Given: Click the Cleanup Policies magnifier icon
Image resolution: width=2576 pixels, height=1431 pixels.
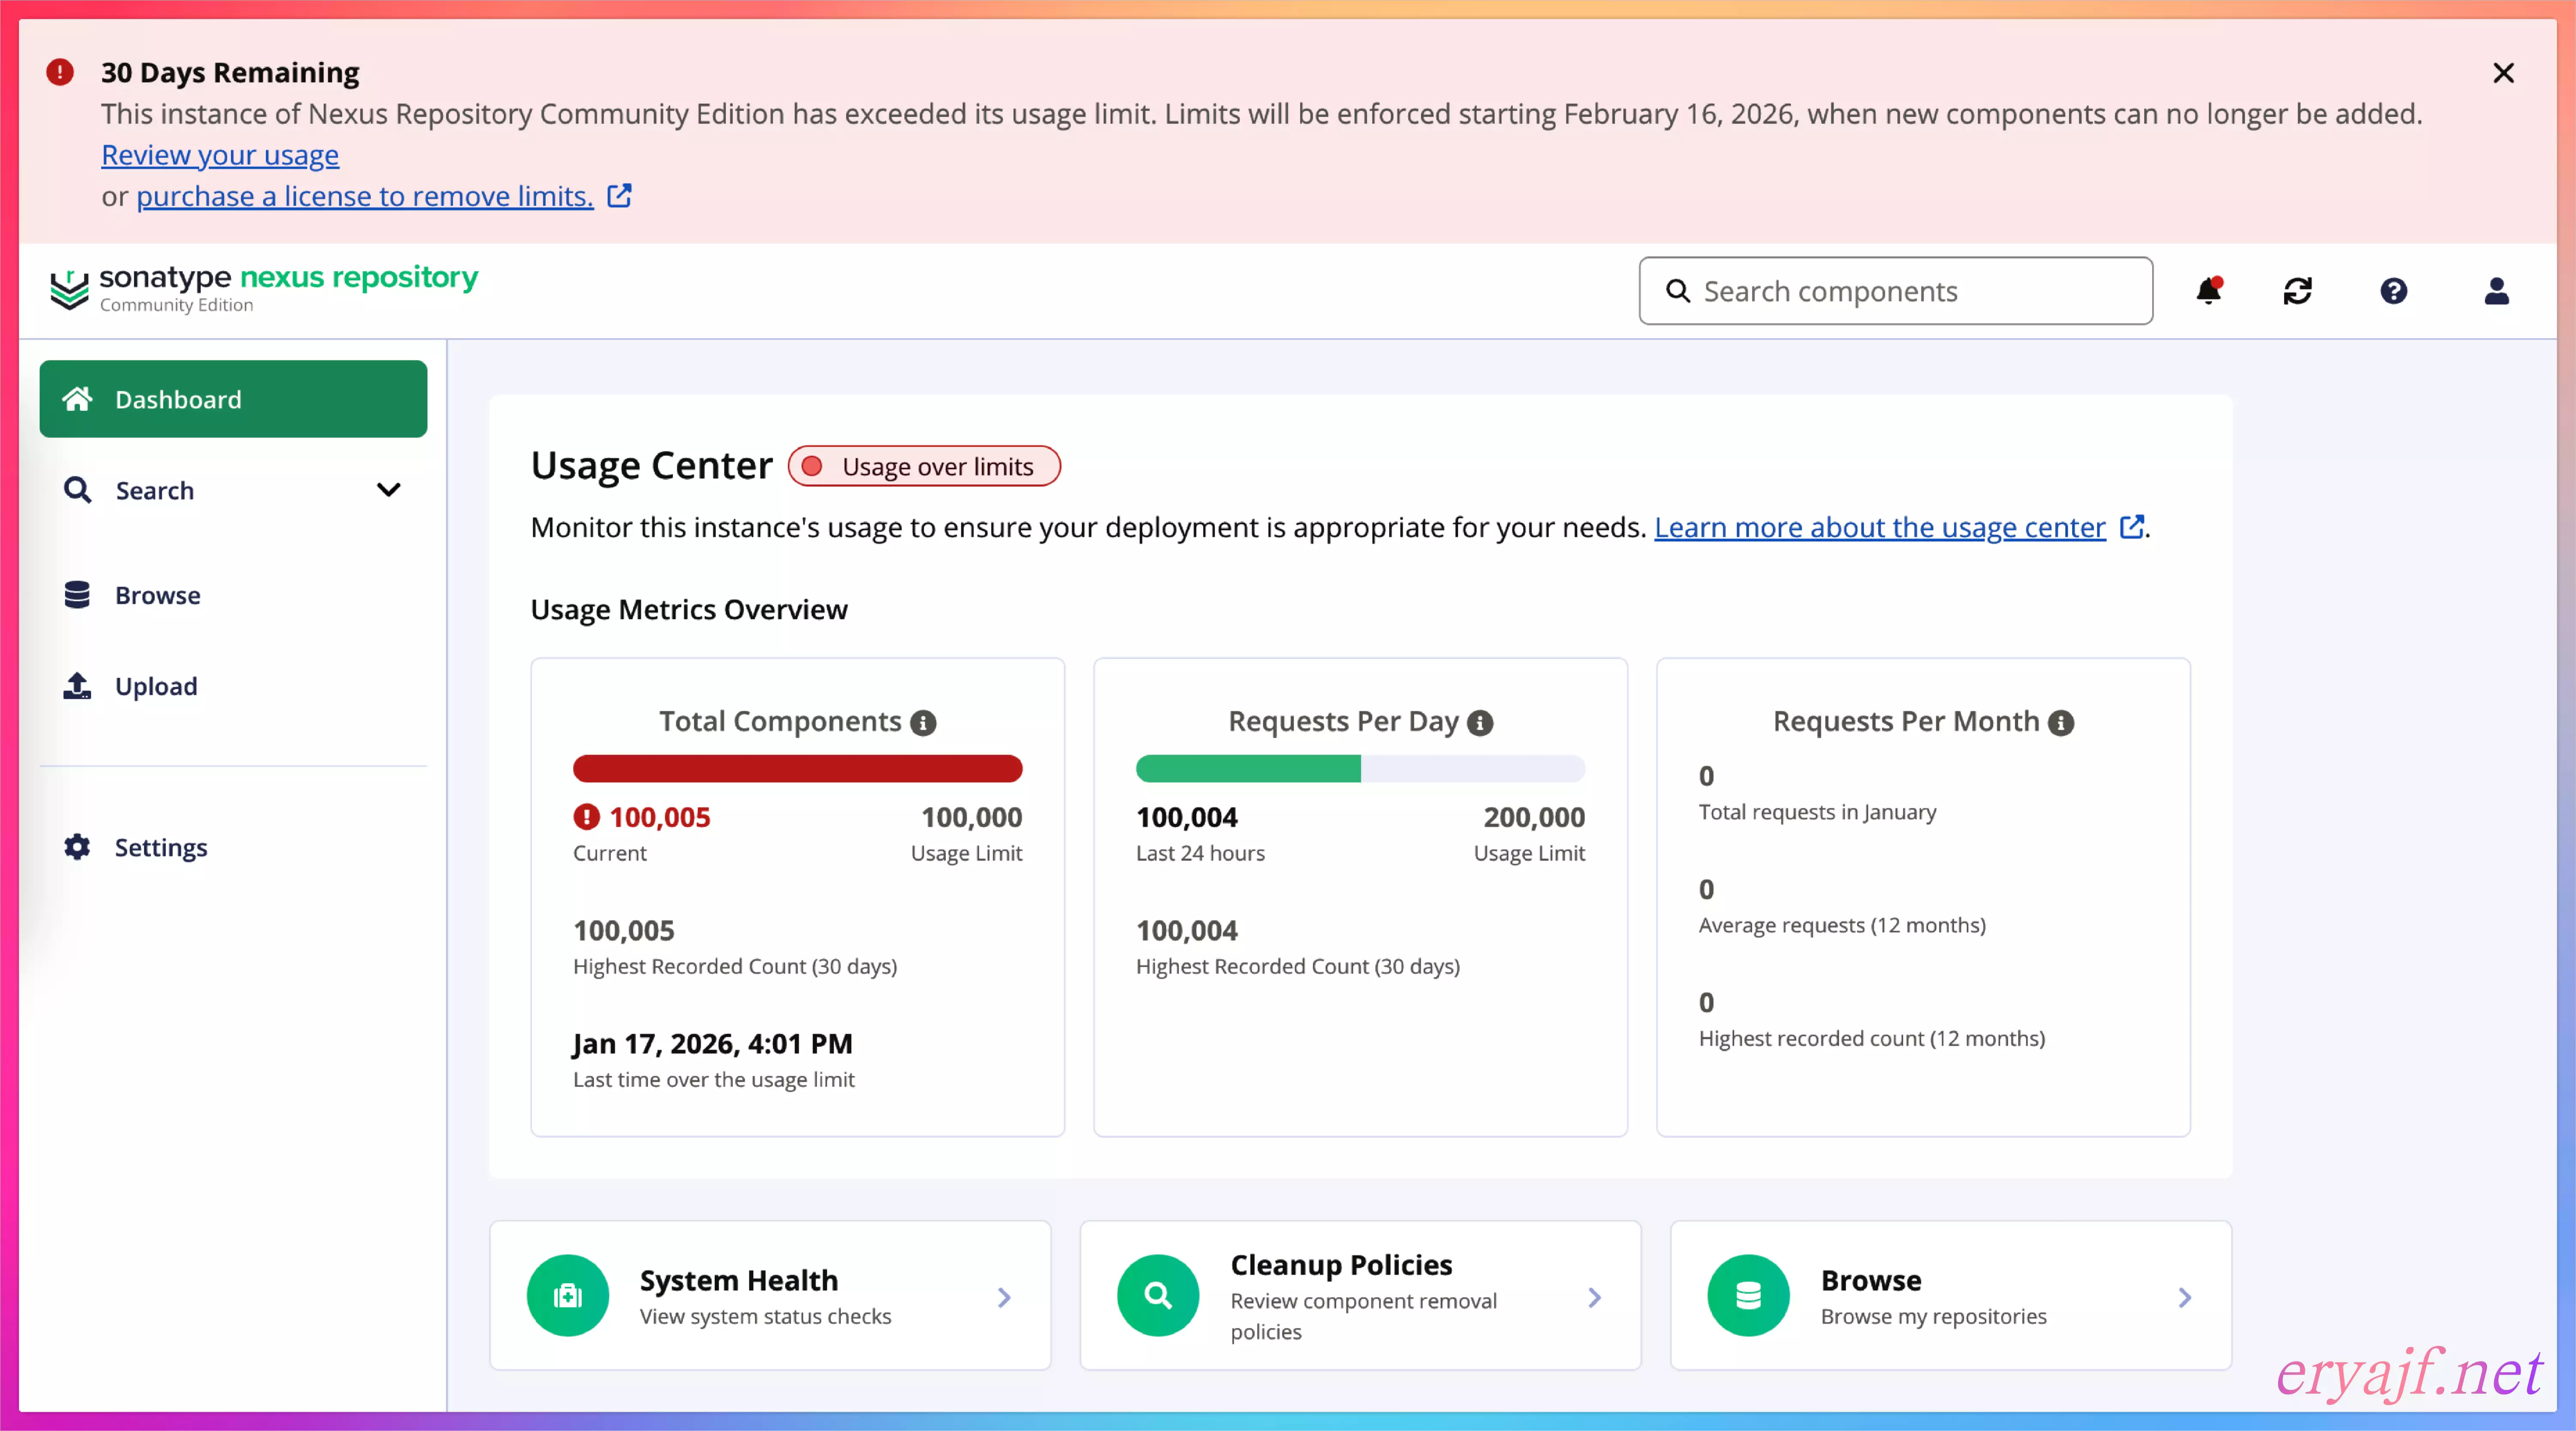Looking at the screenshot, I should coord(1158,1296).
